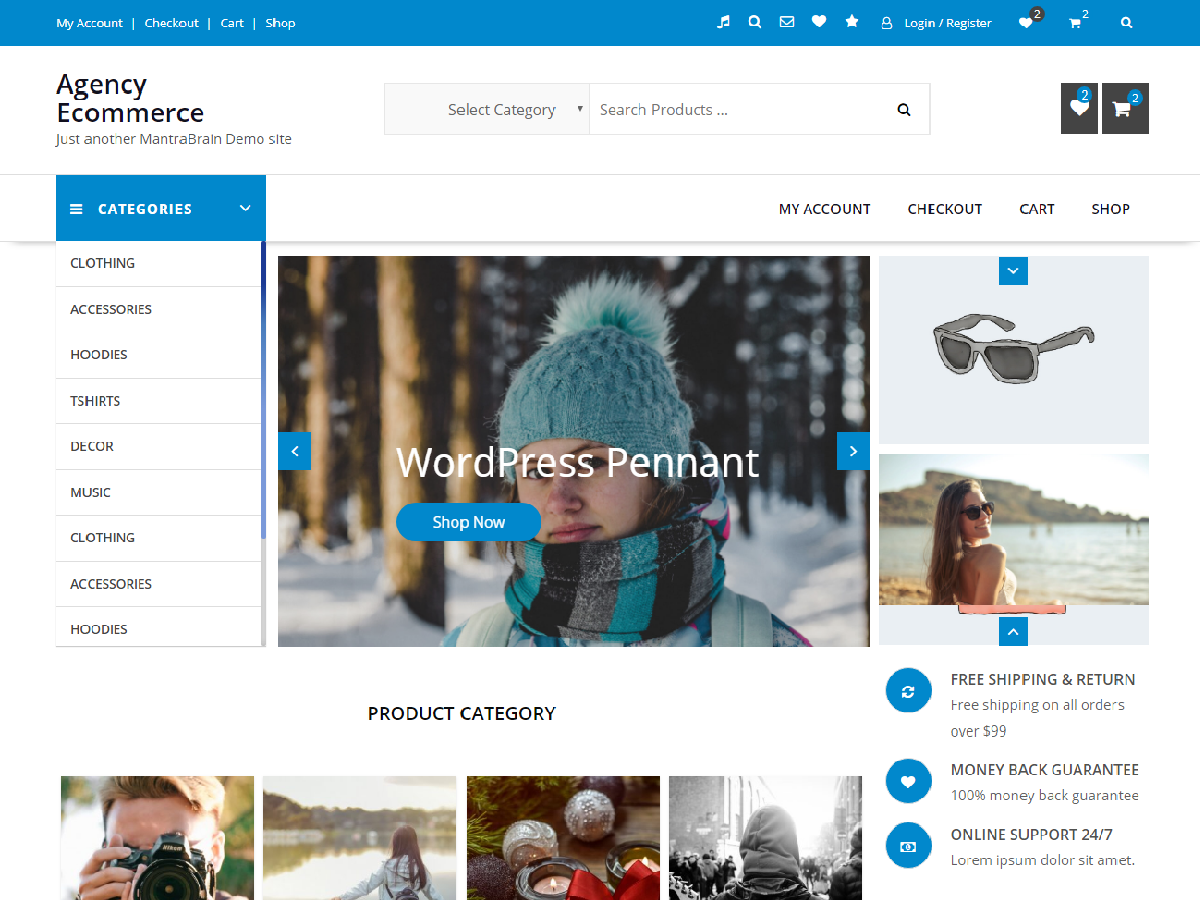Screen dimensions: 1200x900
Task: Switch to the Checkout menu item
Action: pos(944,208)
